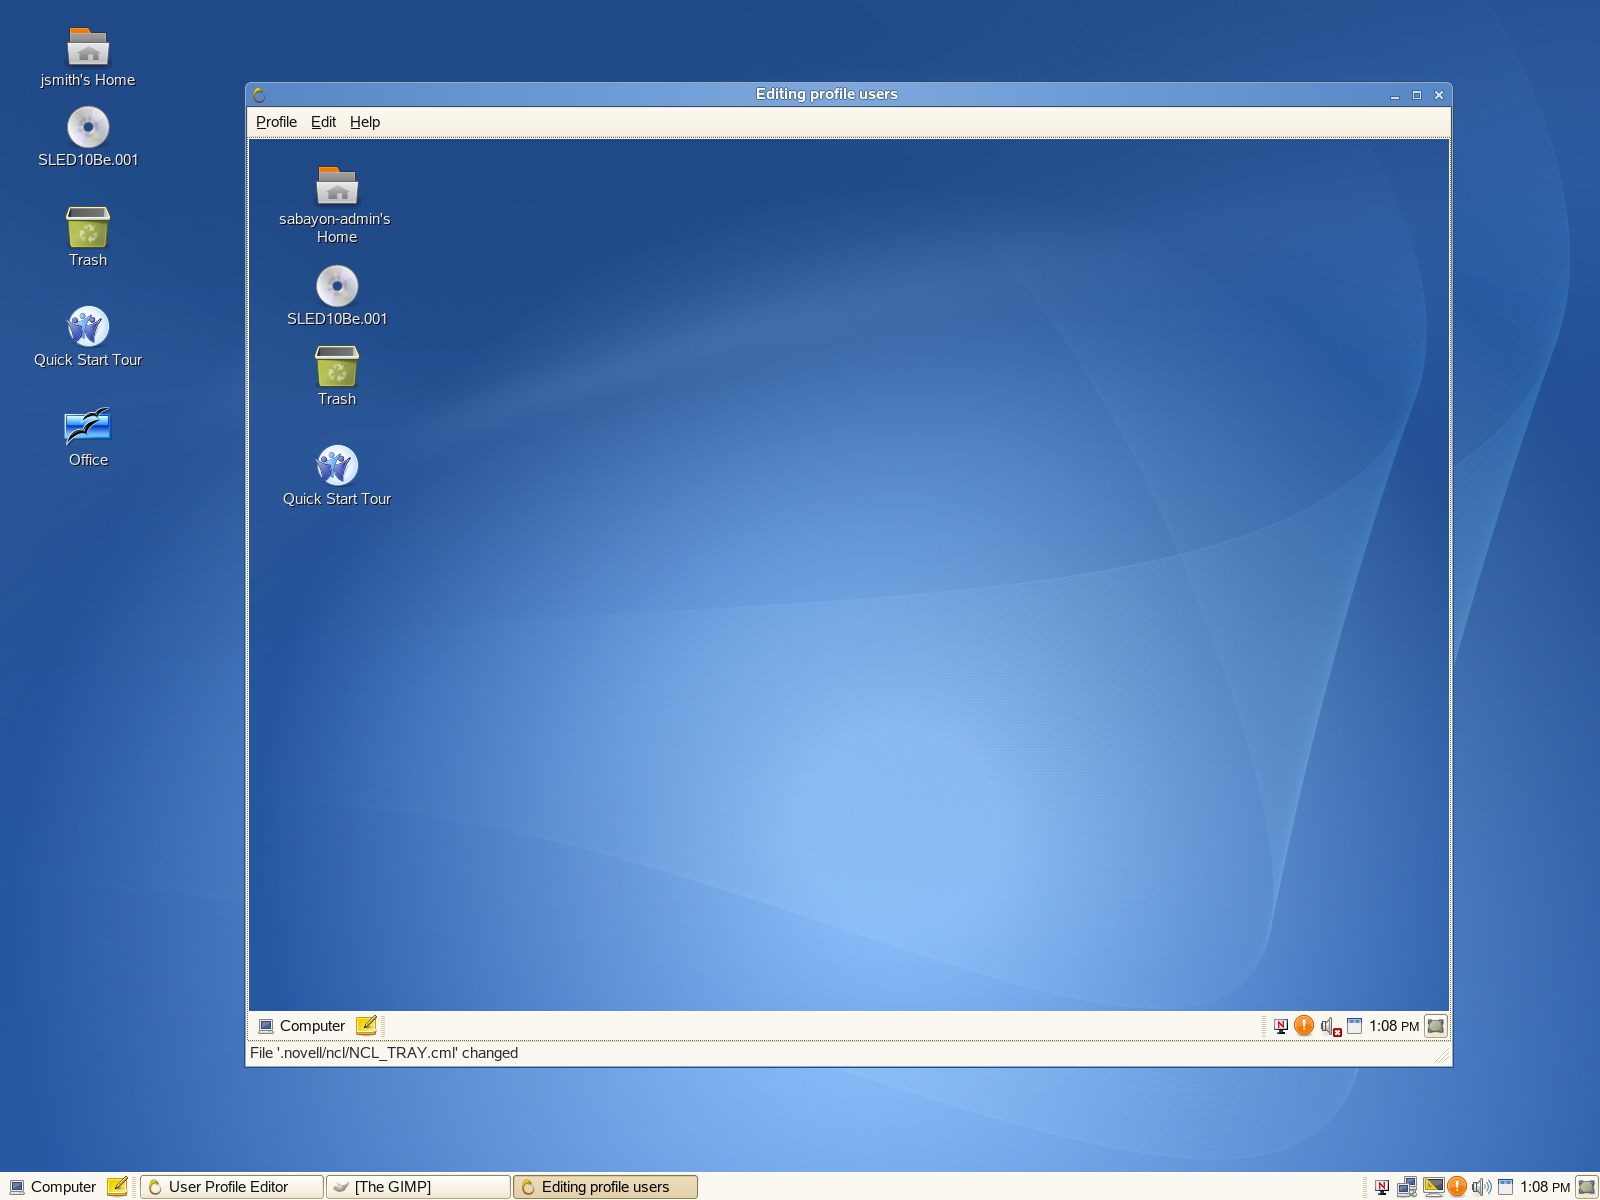Click the status bar message about NCL_TRAY.cml
Screen dimensions: 1600x1200
point(384,1053)
